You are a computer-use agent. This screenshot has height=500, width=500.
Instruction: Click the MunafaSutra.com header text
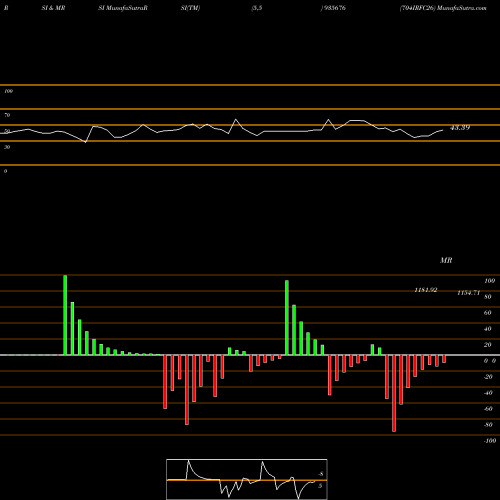pyautogui.click(x=462, y=8)
